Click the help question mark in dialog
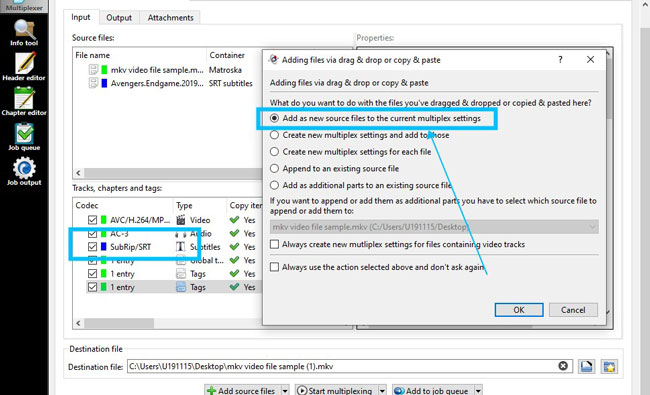This screenshot has width=650, height=395. pos(560,60)
